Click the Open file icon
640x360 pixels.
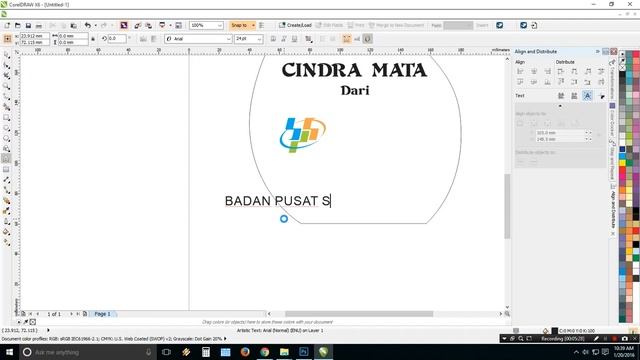point(18,25)
